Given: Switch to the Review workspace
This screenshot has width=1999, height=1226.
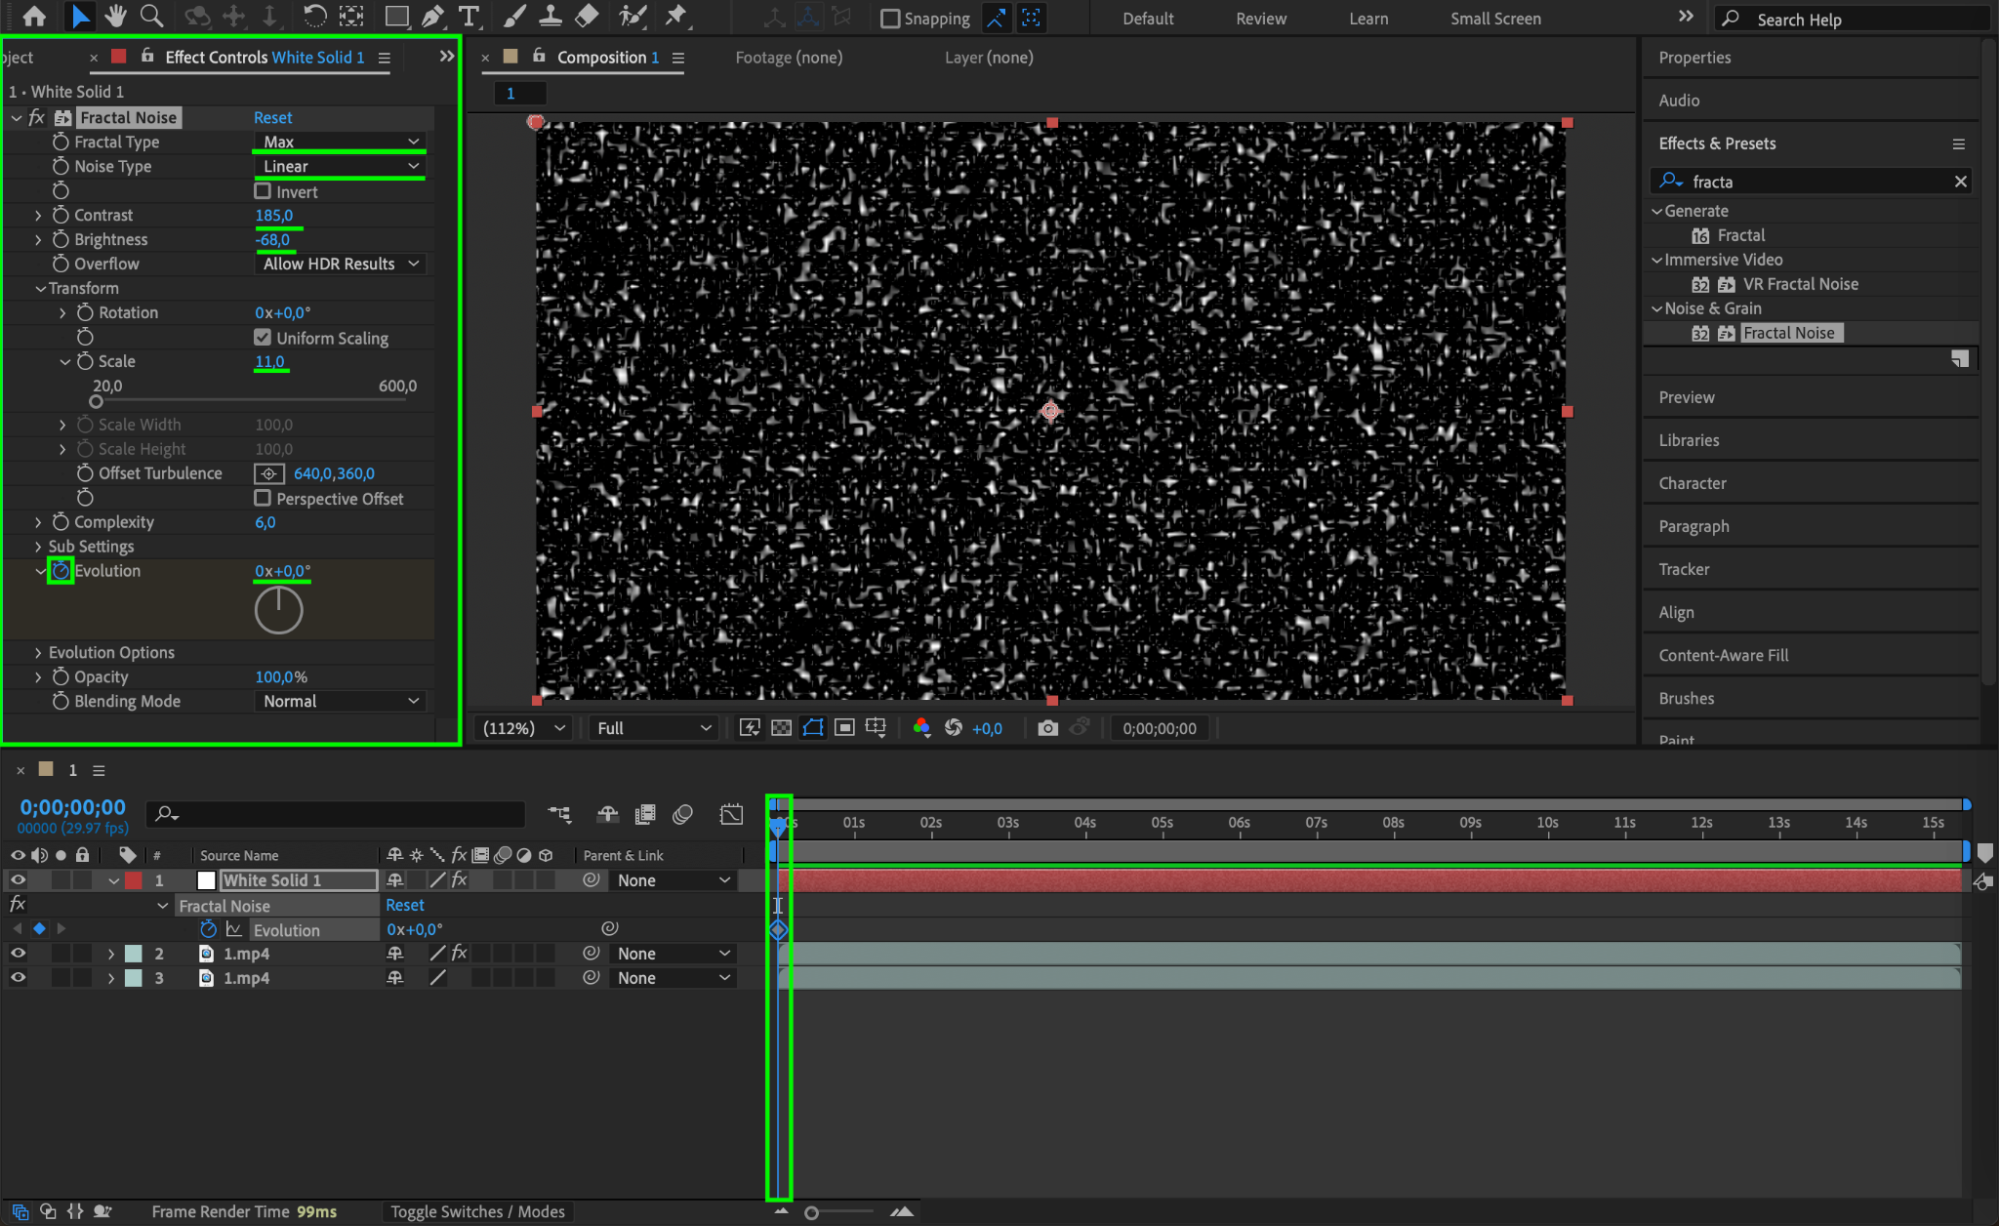Looking at the screenshot, I should click(x=1260, y=19).
